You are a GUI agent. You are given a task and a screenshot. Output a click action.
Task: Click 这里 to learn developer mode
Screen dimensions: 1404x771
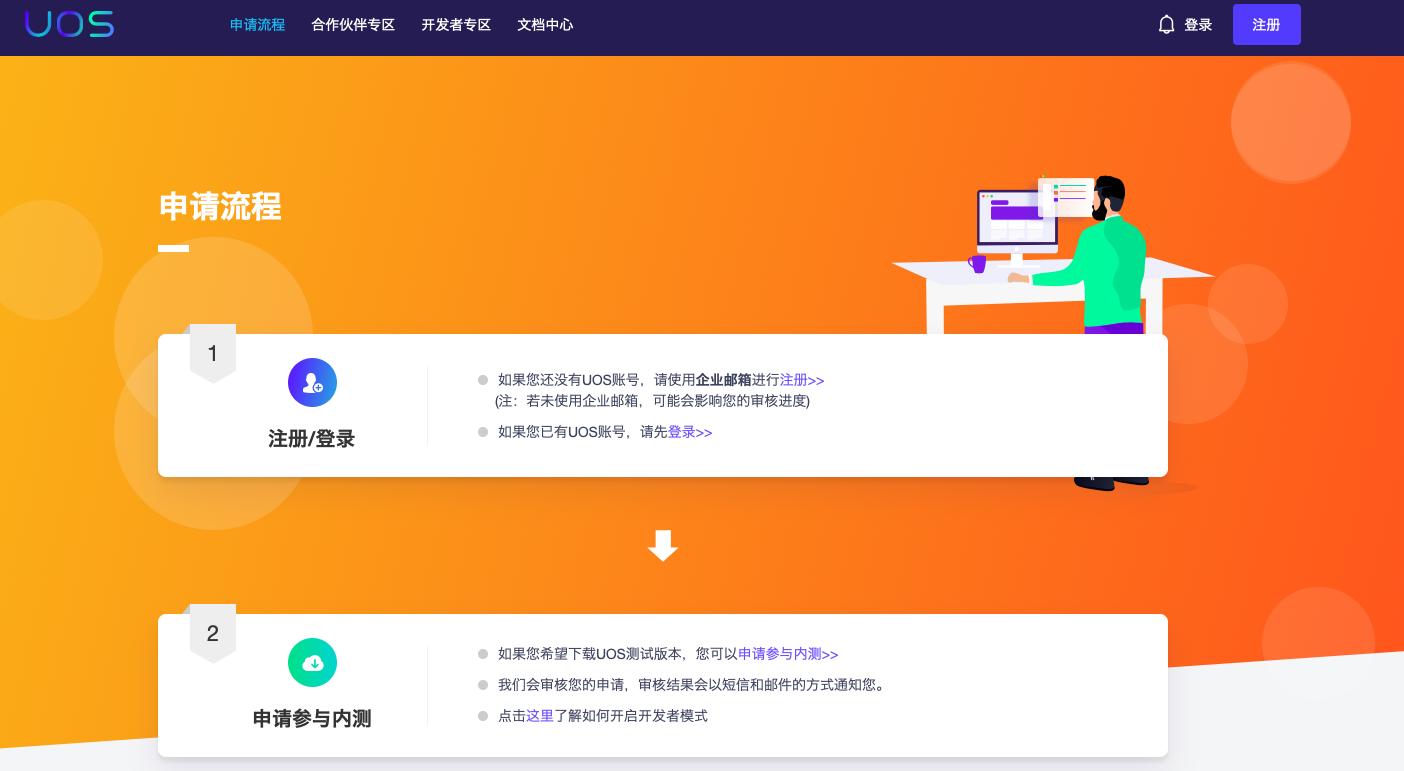point(539,716)
